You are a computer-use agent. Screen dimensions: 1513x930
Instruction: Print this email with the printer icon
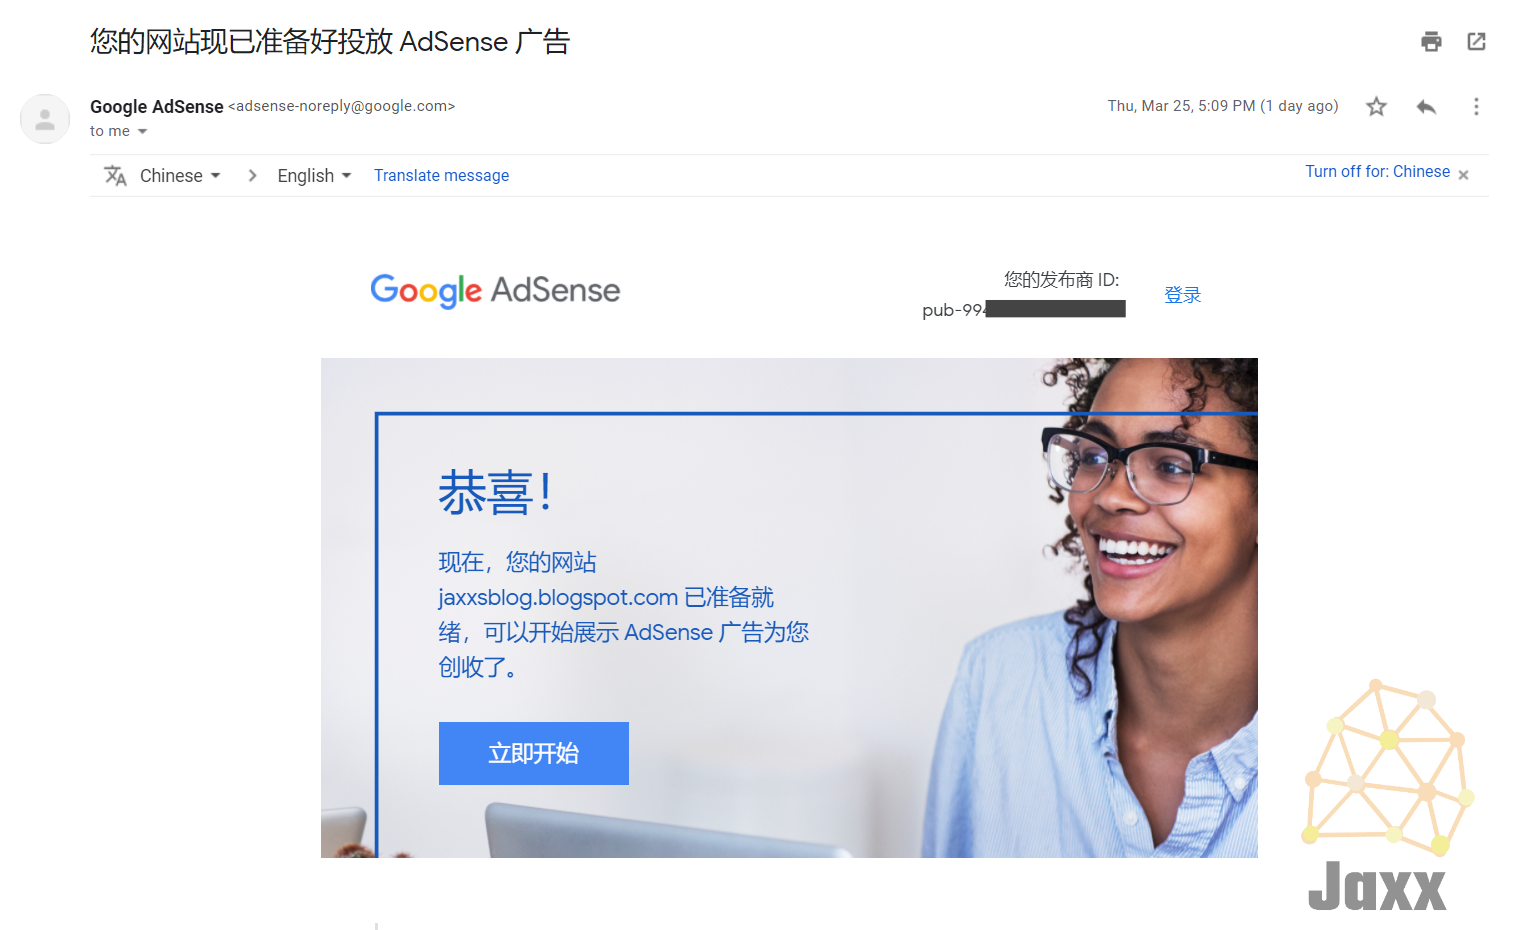point(1431,41)
